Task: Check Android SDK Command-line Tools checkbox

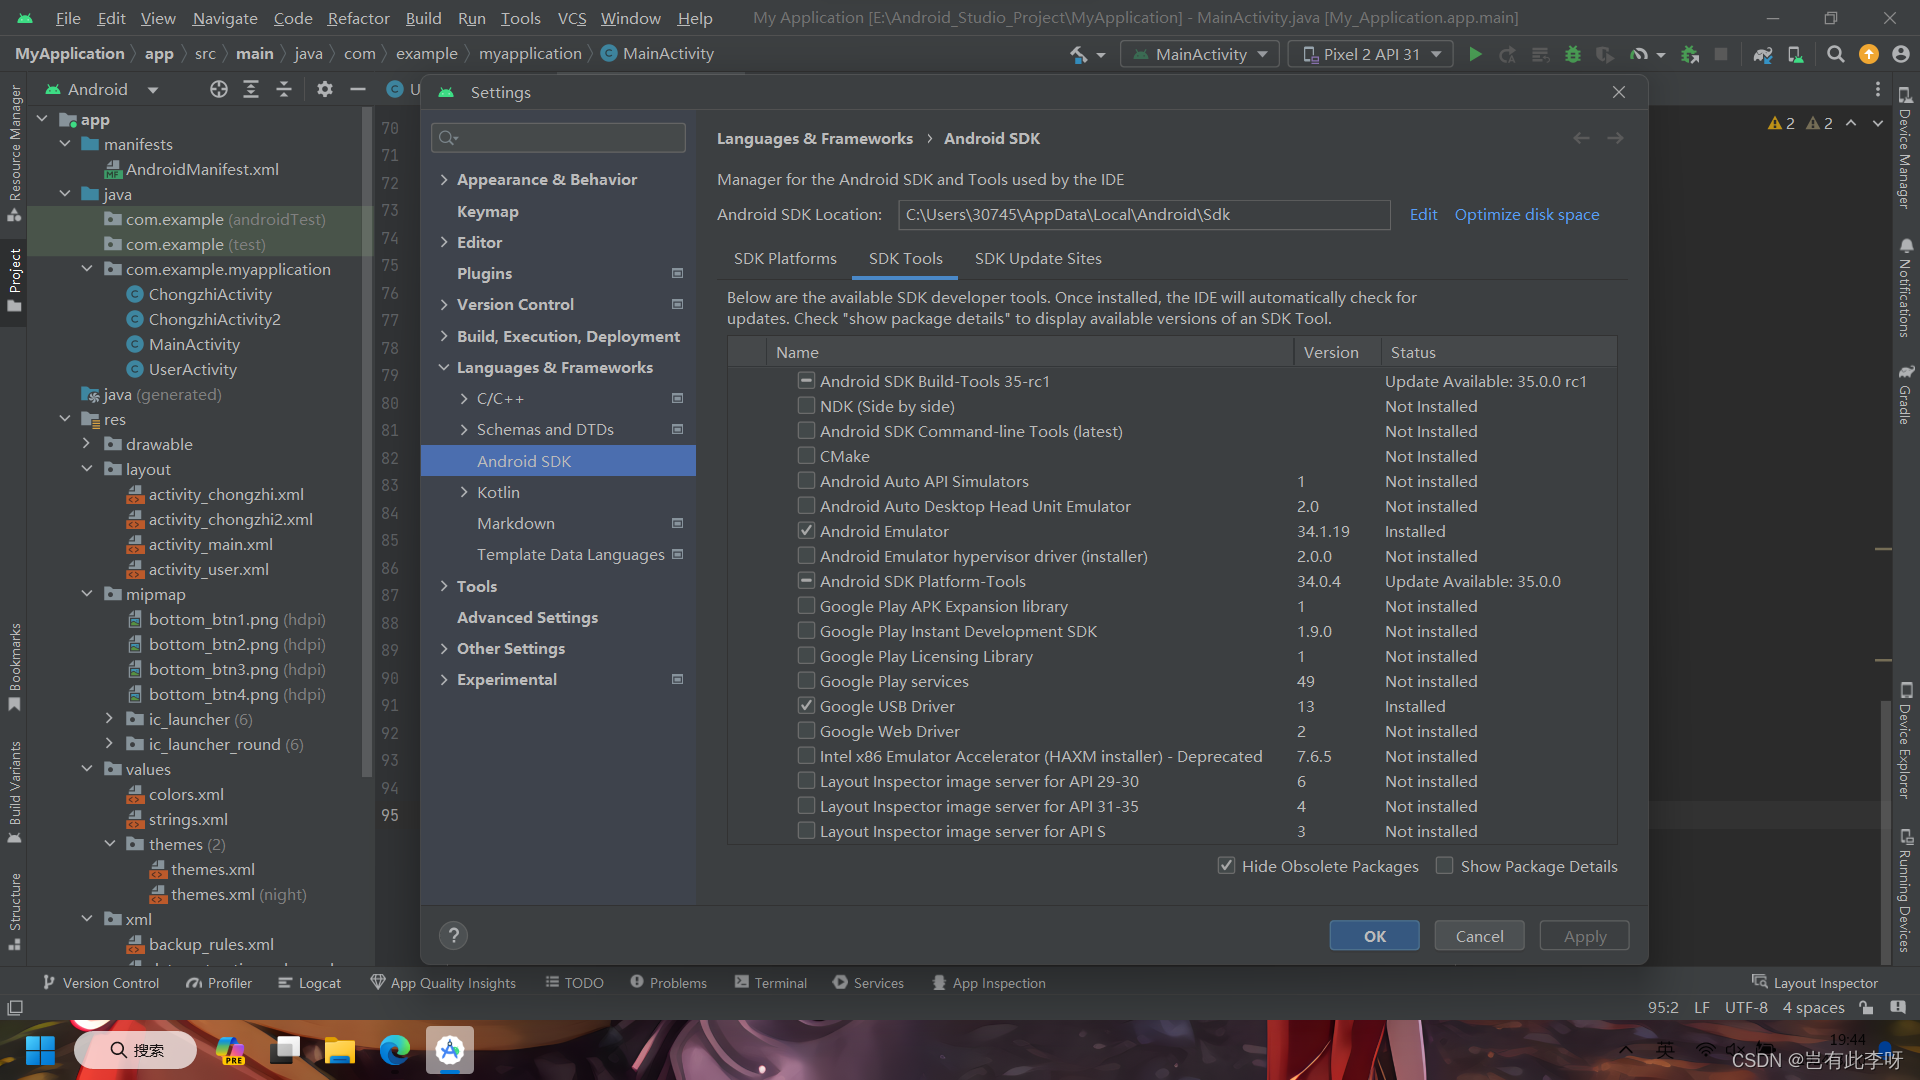Action: 806,431
